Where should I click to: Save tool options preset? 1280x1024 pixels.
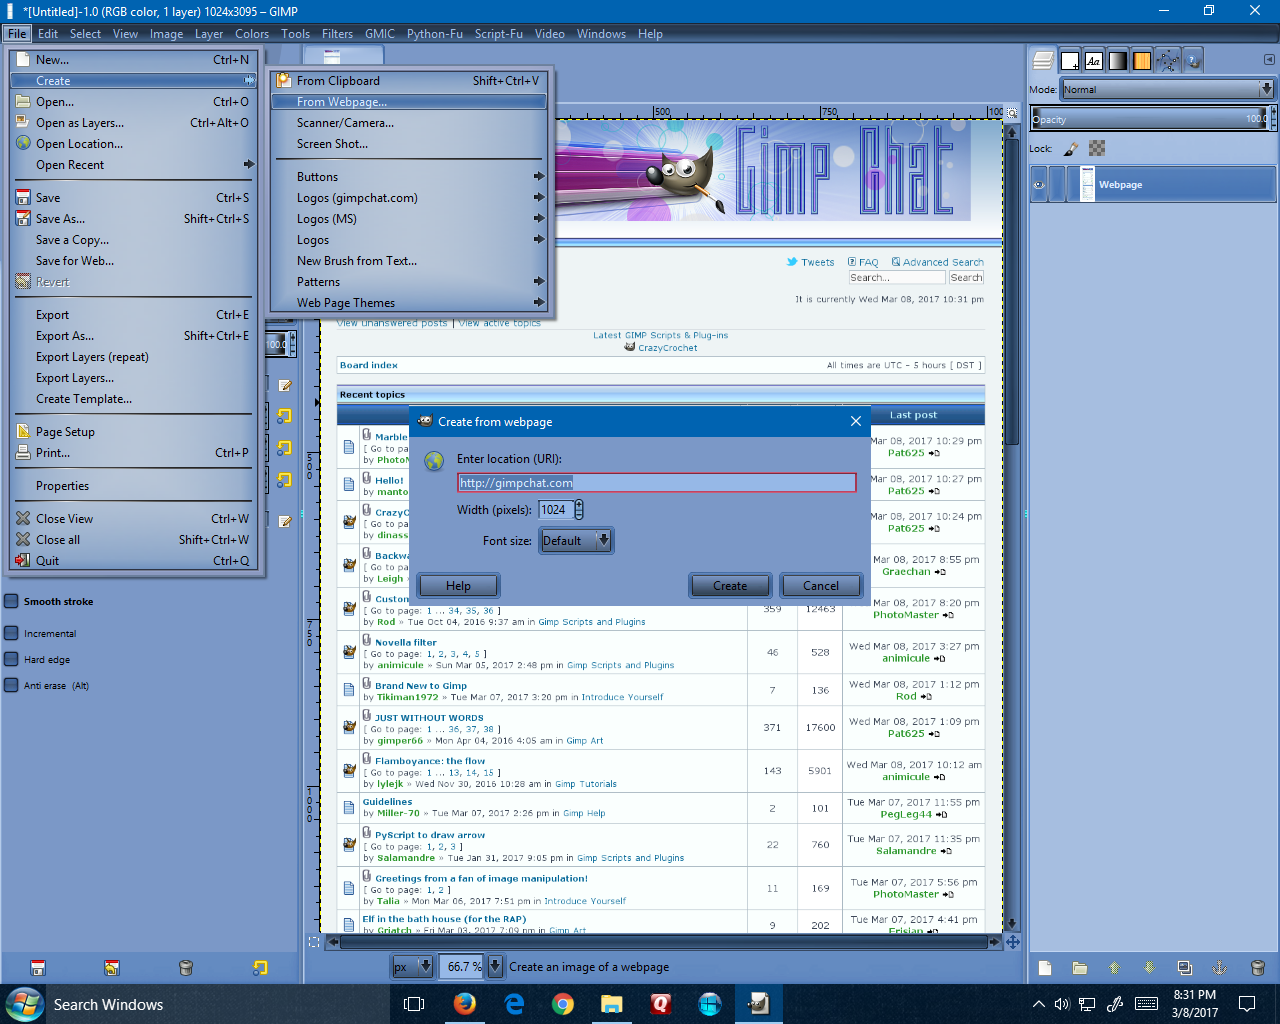click(x=38, y=967)
